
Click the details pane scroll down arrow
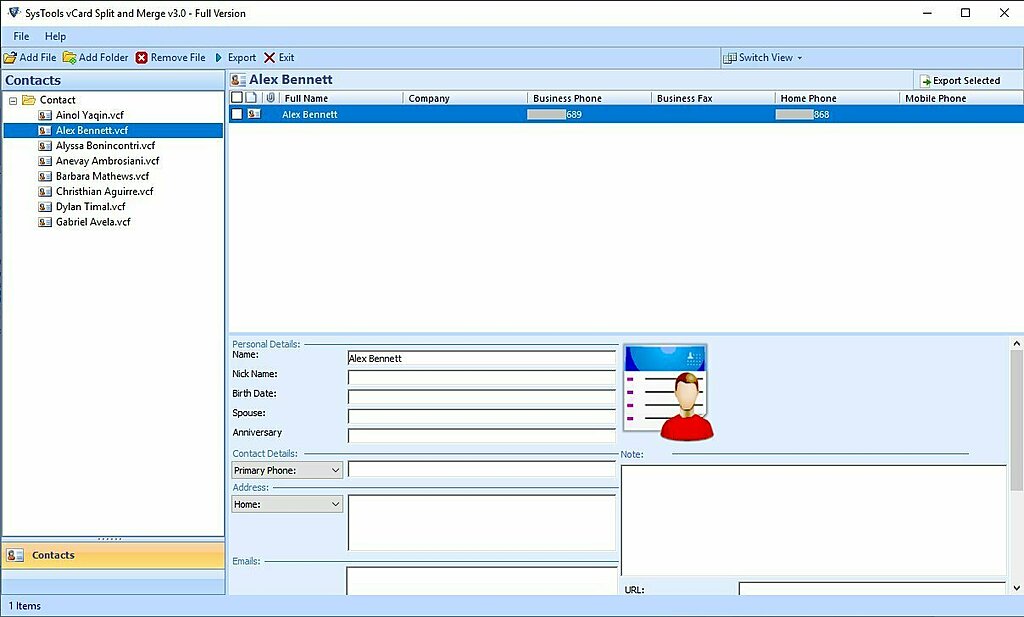click(x=1017, y=588)
